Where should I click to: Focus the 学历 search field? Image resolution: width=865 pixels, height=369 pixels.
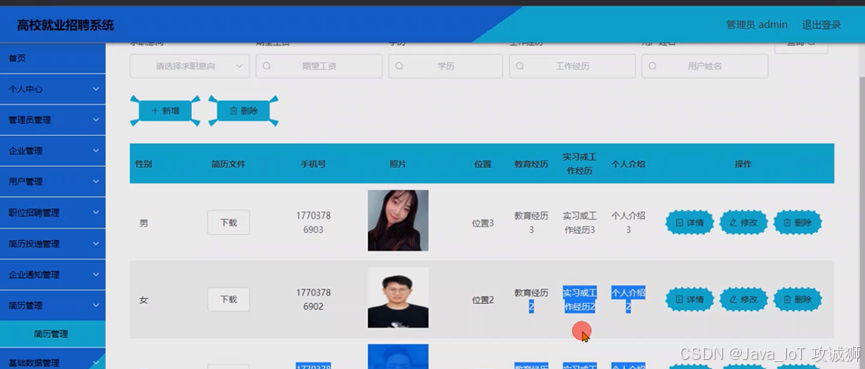[x=445, y=66]
